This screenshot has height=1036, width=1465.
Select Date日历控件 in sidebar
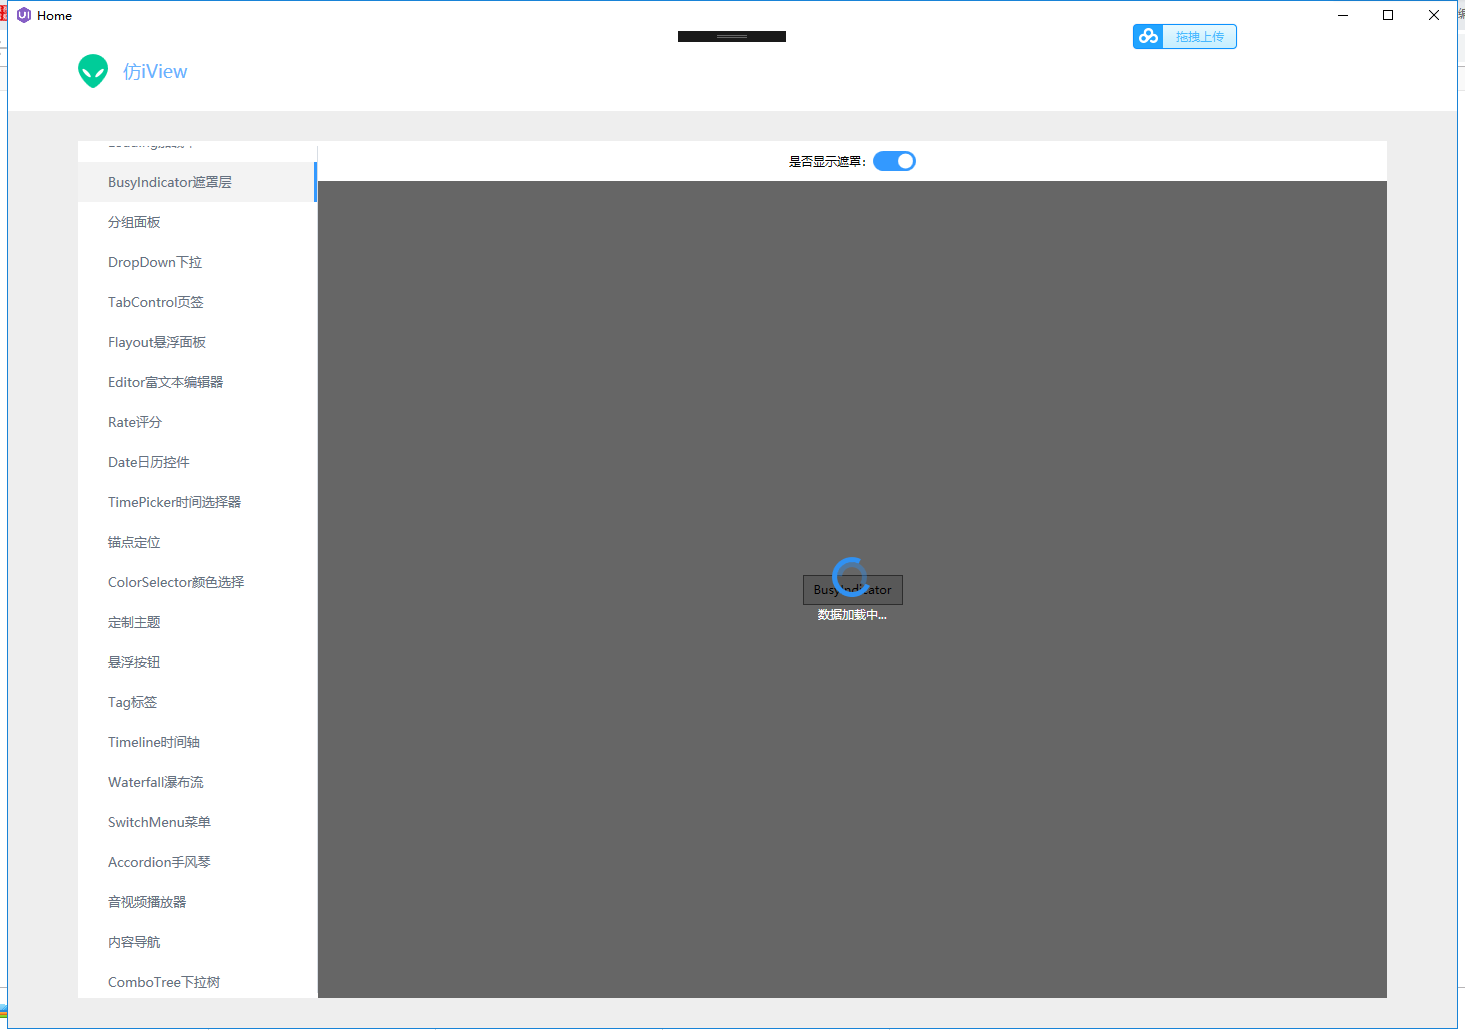click(197, 462)
